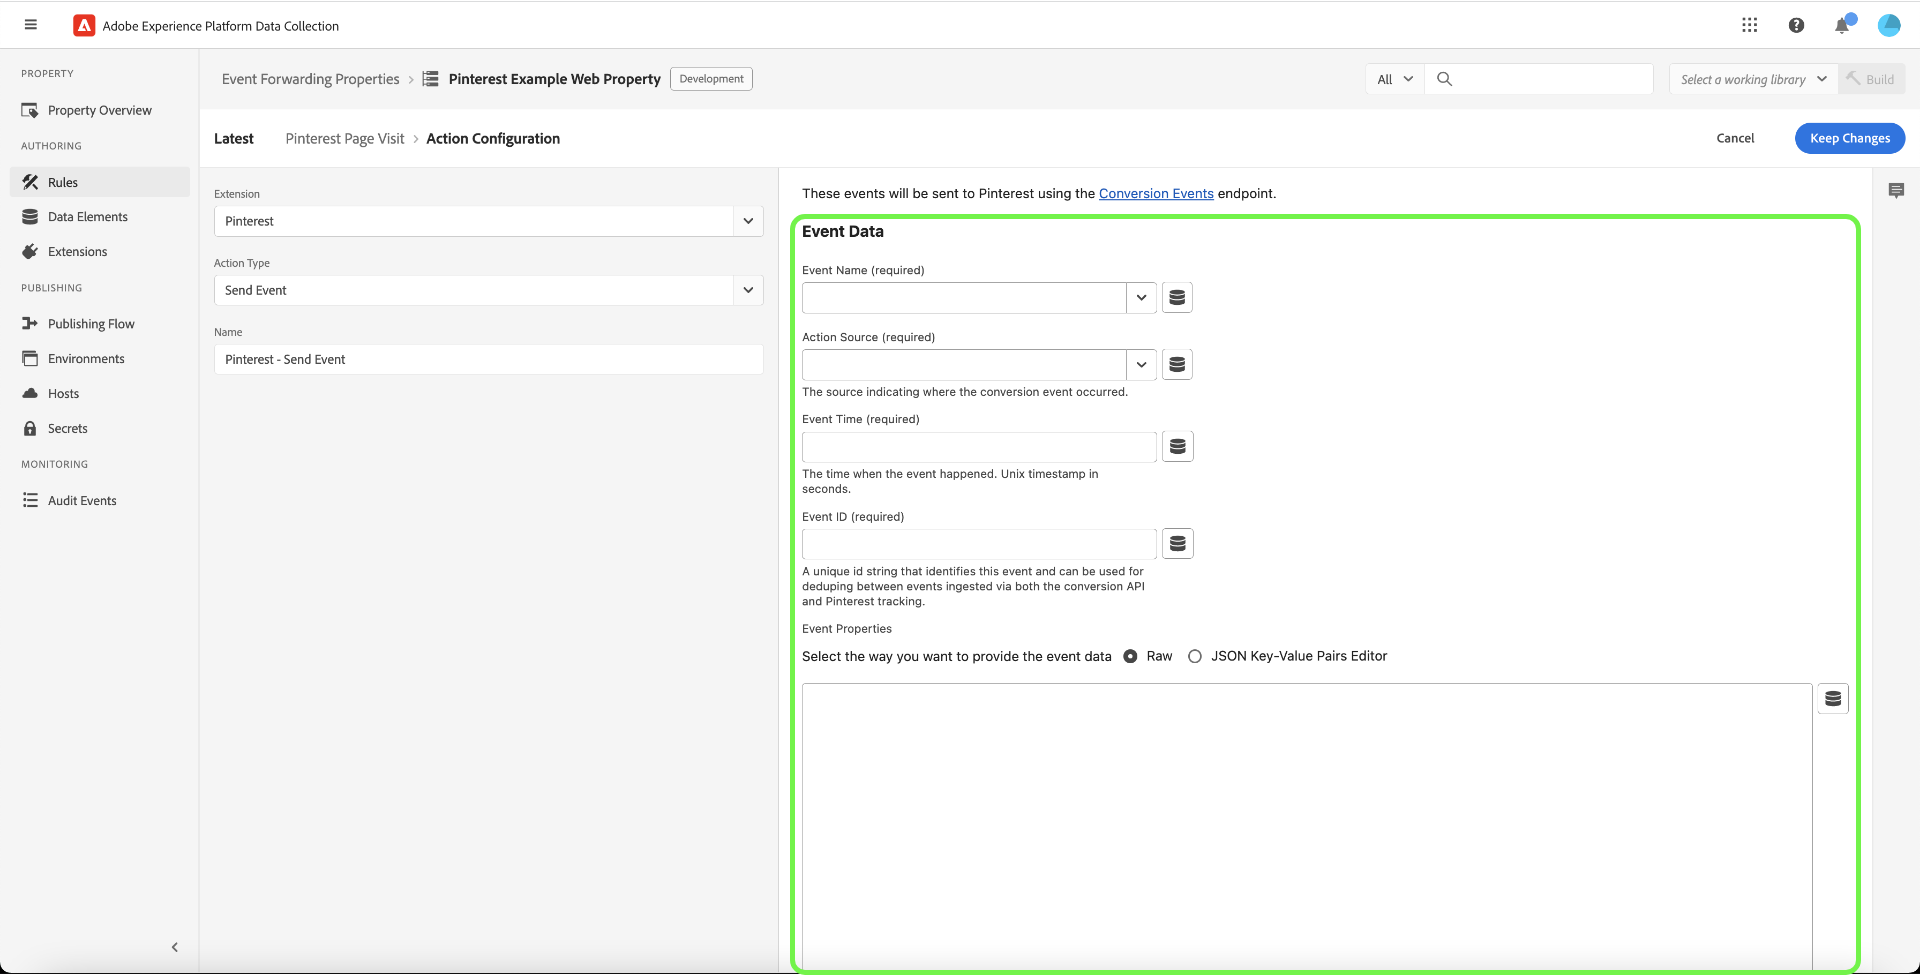The height and width of the screenshot is (975, 1920).
Task: Collapse the left sidebar
Action: tap(175, 947)
